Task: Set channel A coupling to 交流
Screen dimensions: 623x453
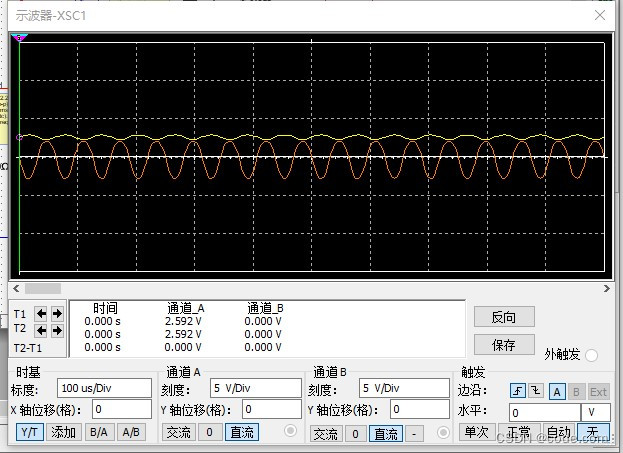Action: tap(179, 432)
